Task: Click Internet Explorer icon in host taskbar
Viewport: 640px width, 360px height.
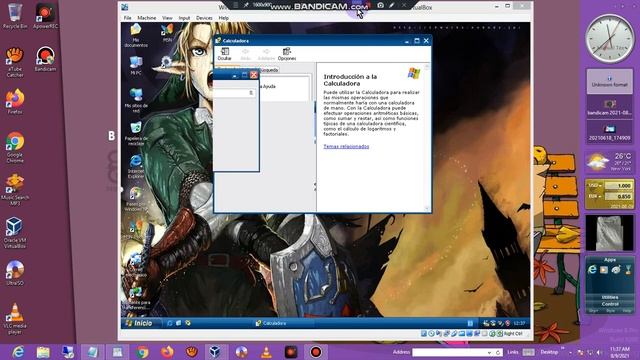Action: click(18, 352)
